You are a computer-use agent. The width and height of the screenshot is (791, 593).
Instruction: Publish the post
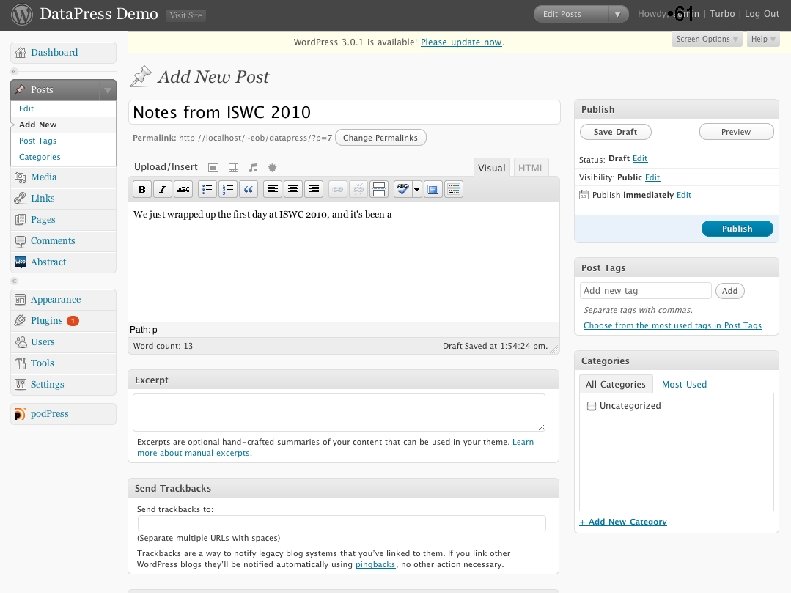click(x=737, y=229)
